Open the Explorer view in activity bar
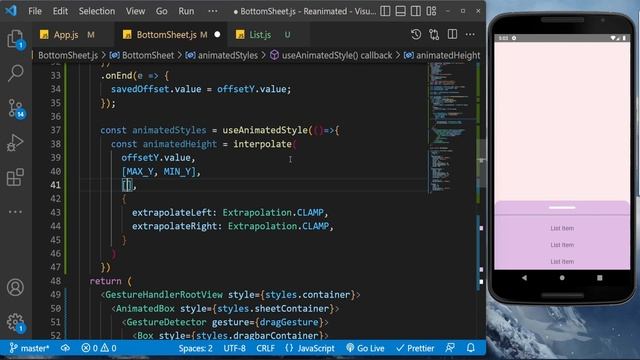The width and height of the screenshot is (640, 360). (x=16, y=40)
